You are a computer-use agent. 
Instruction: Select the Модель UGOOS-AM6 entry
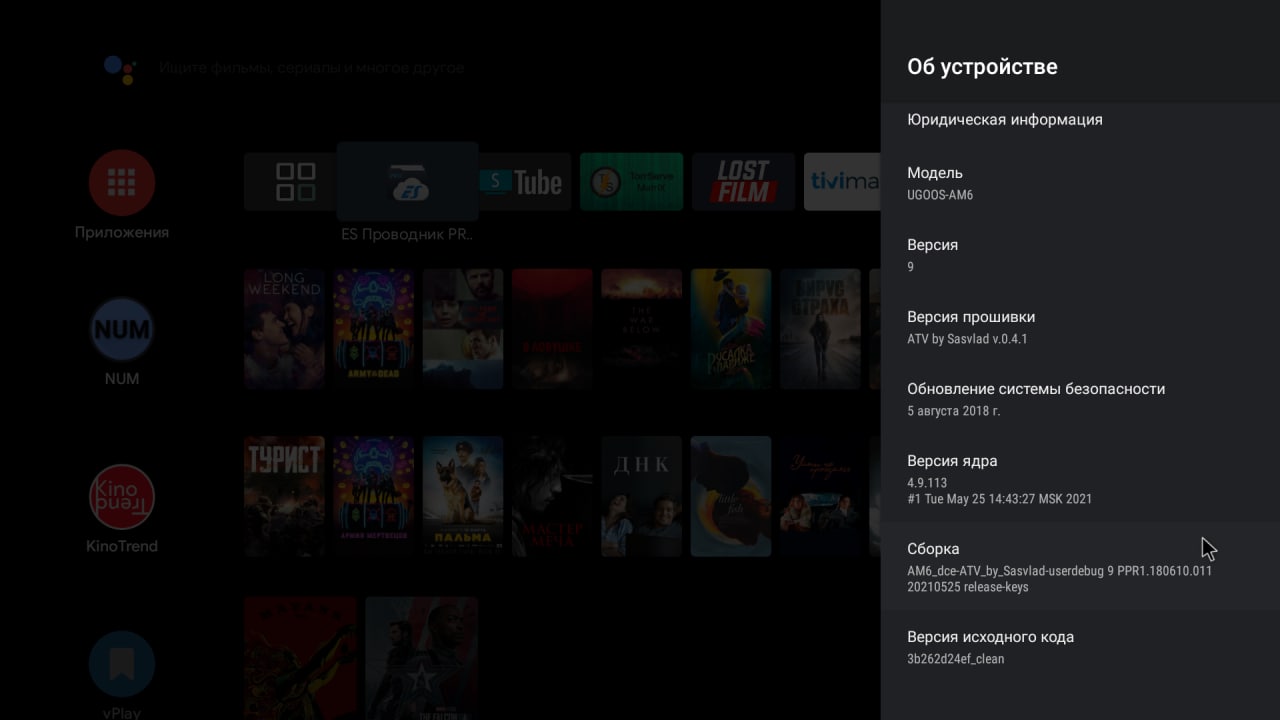click(x=1080, y=183)
